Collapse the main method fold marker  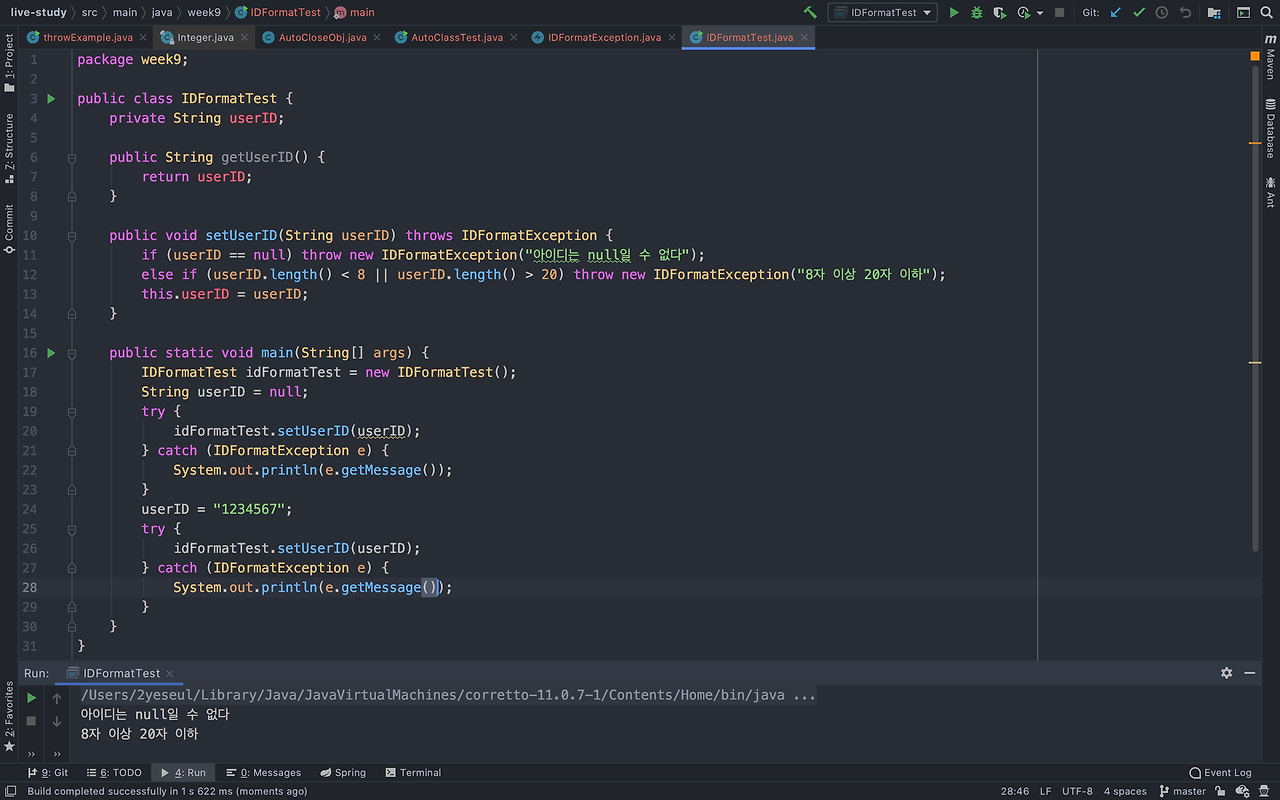[x=72, y=352]
